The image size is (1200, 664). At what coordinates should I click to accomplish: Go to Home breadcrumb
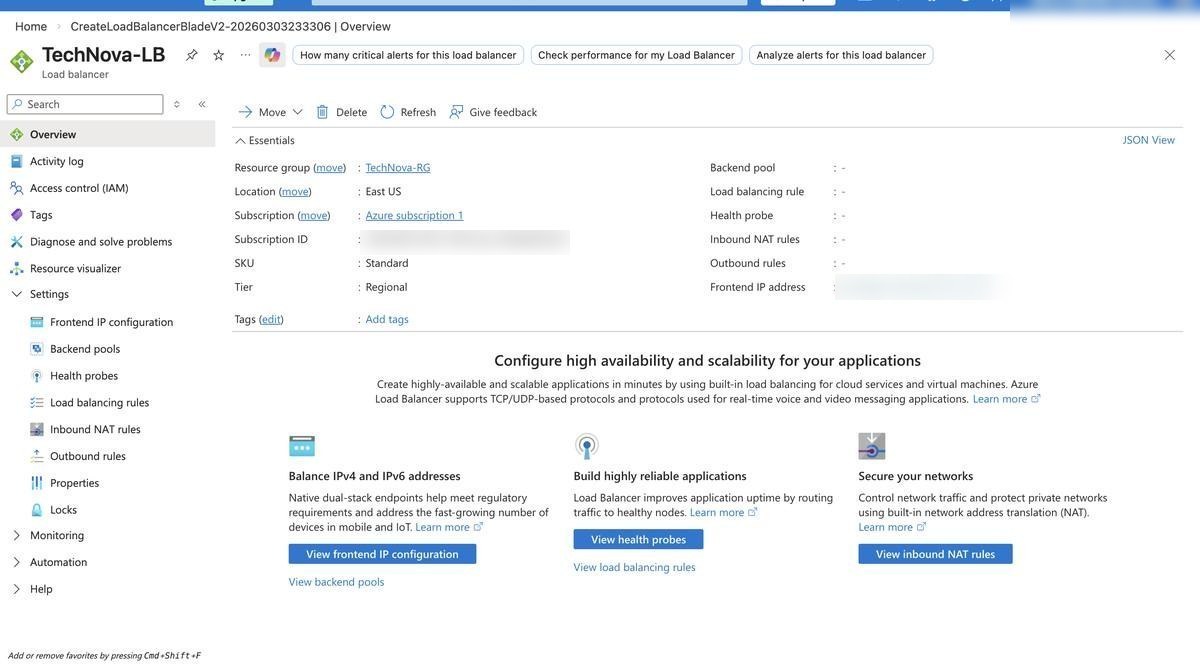[31, 26]
